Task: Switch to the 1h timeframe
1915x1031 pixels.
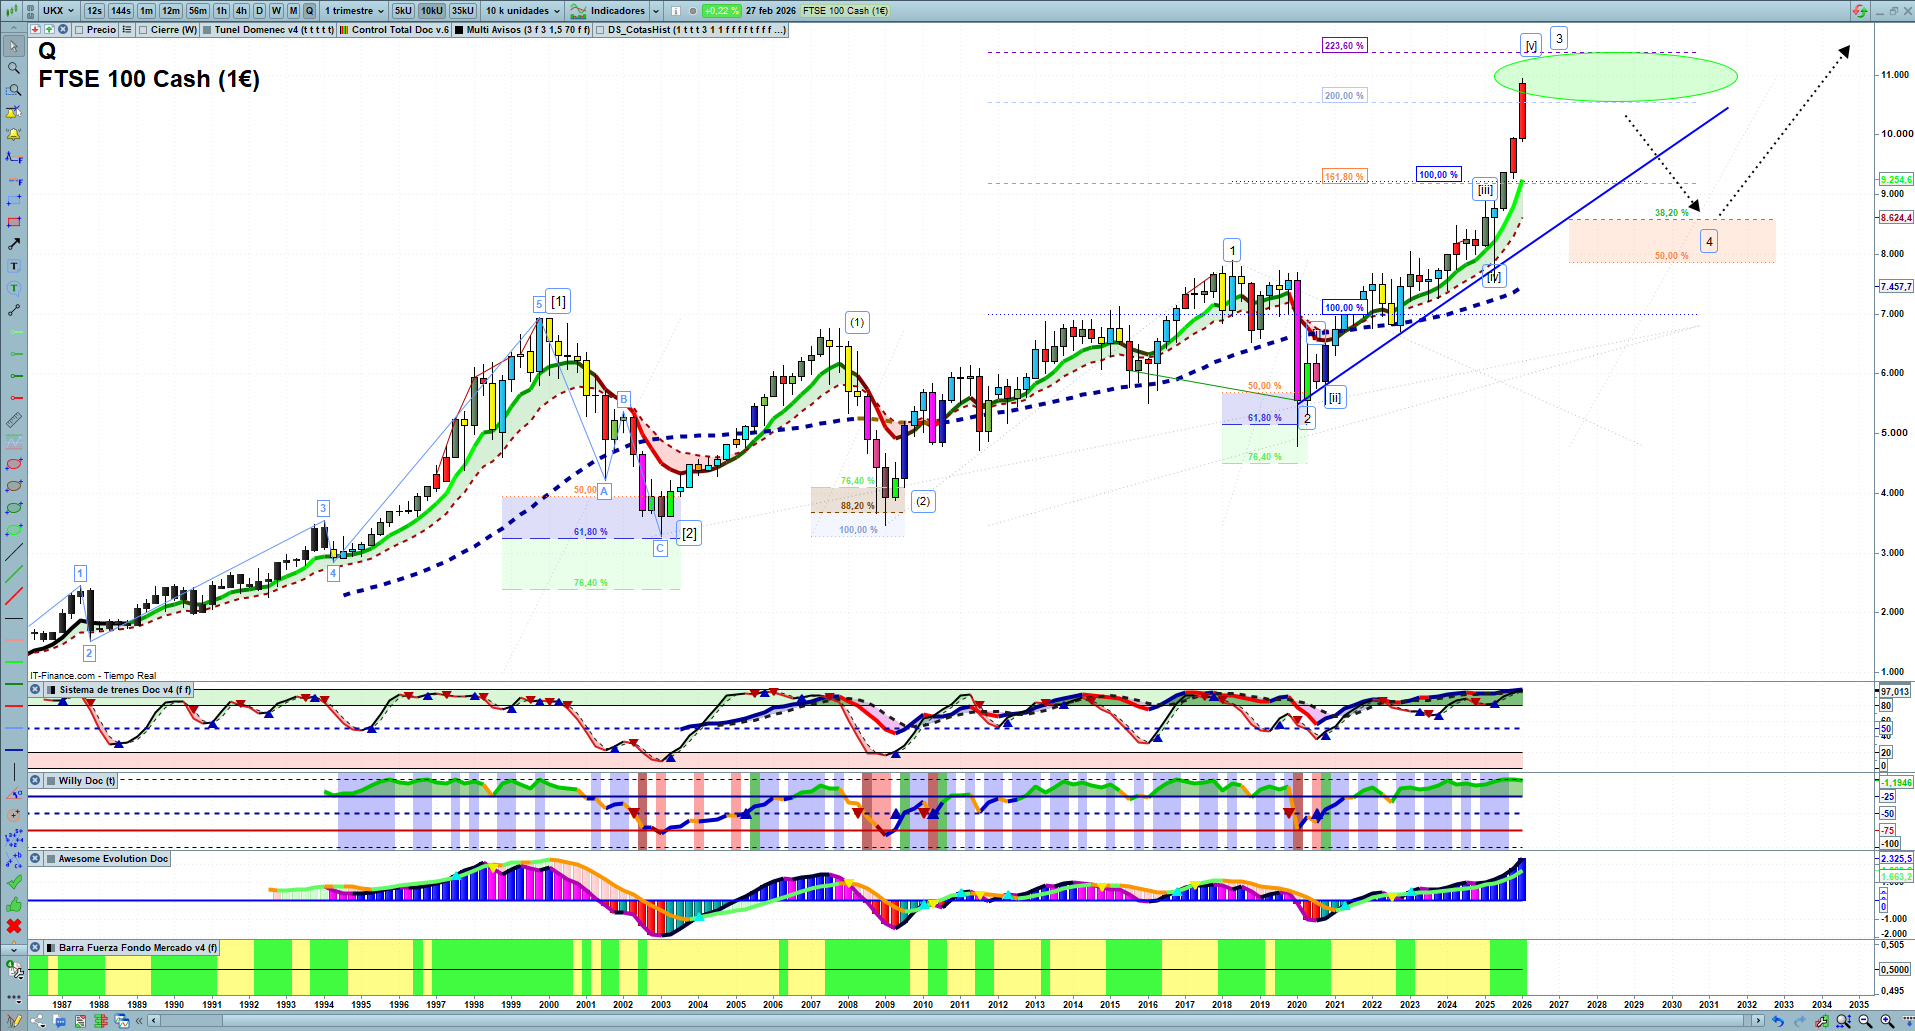Action: pos(221,11)
